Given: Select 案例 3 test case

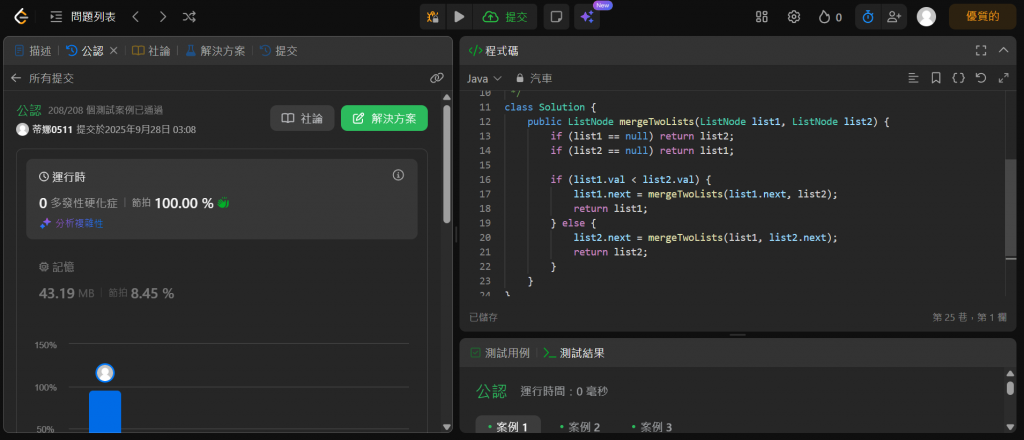Looking at the screenshot, I should tap(652, 427).
